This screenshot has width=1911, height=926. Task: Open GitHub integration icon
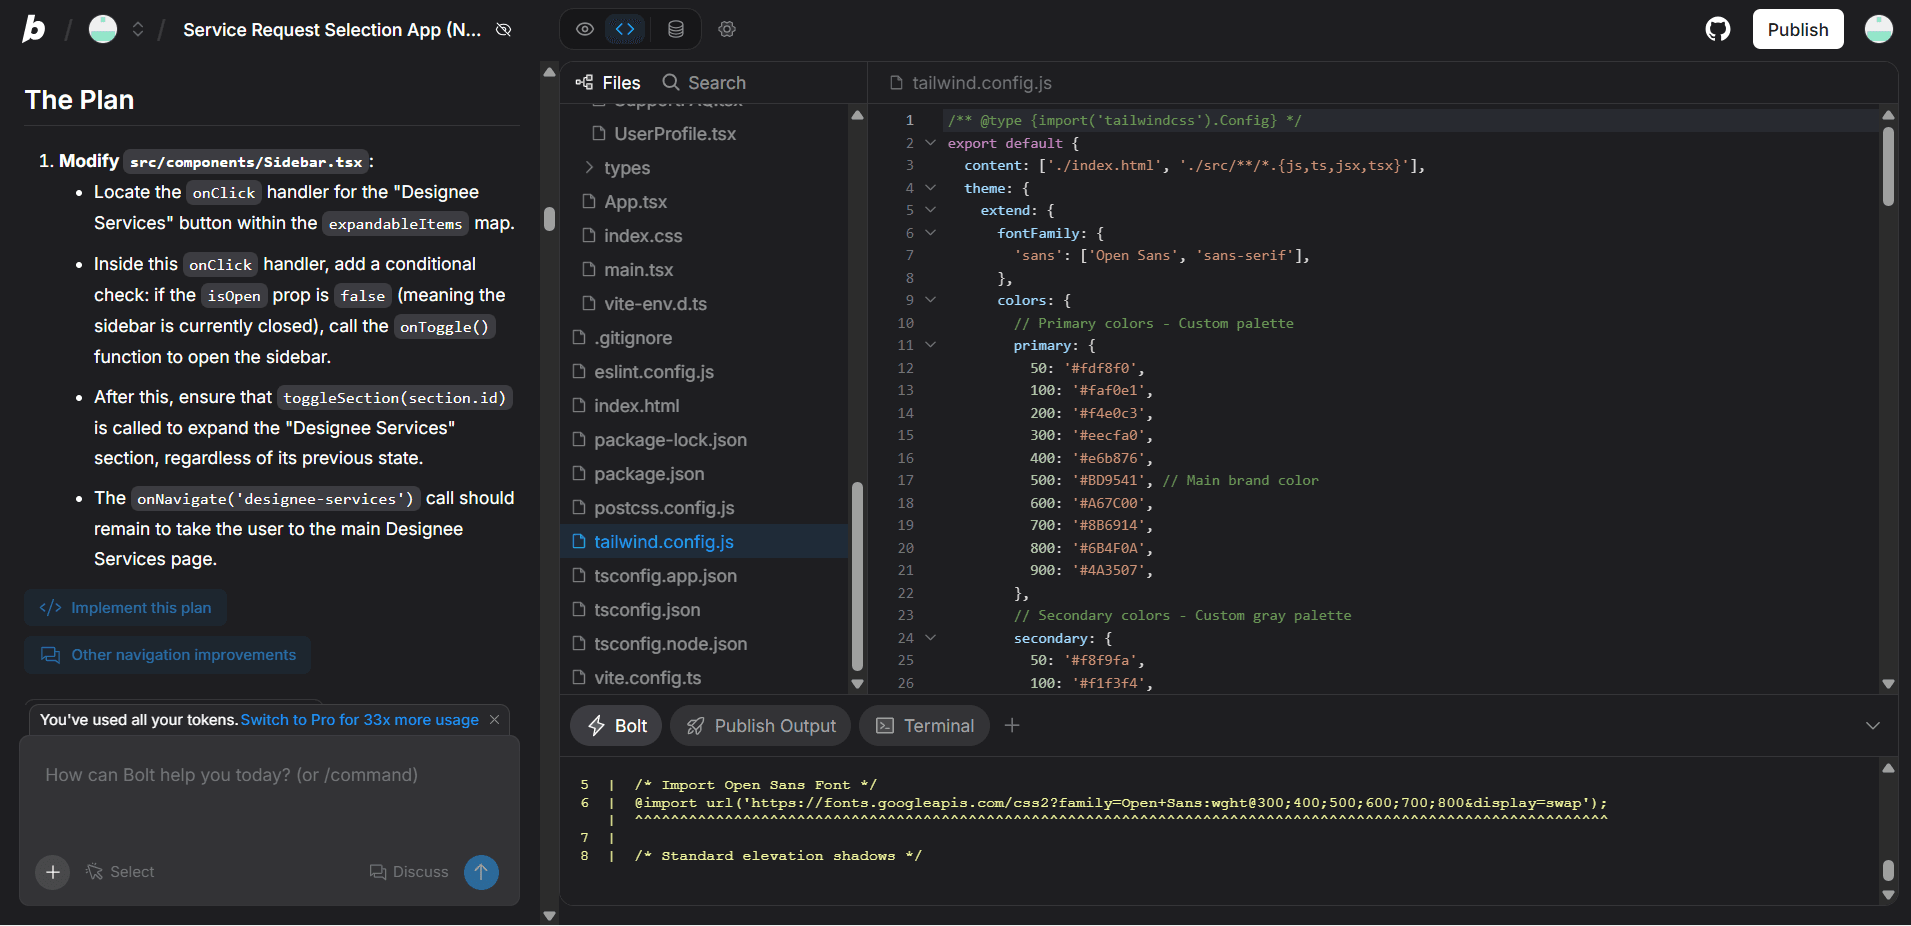(x=1717, y=29)
